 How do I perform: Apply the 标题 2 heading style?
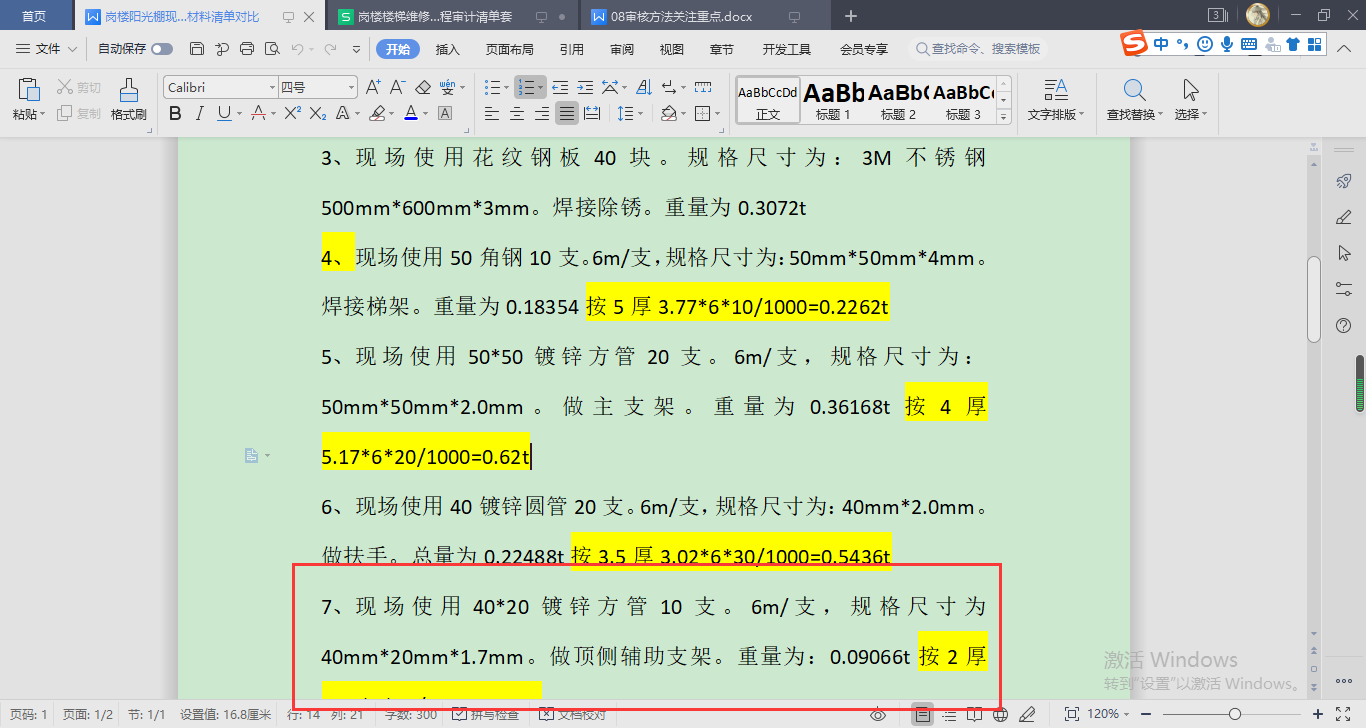point(898,100)
